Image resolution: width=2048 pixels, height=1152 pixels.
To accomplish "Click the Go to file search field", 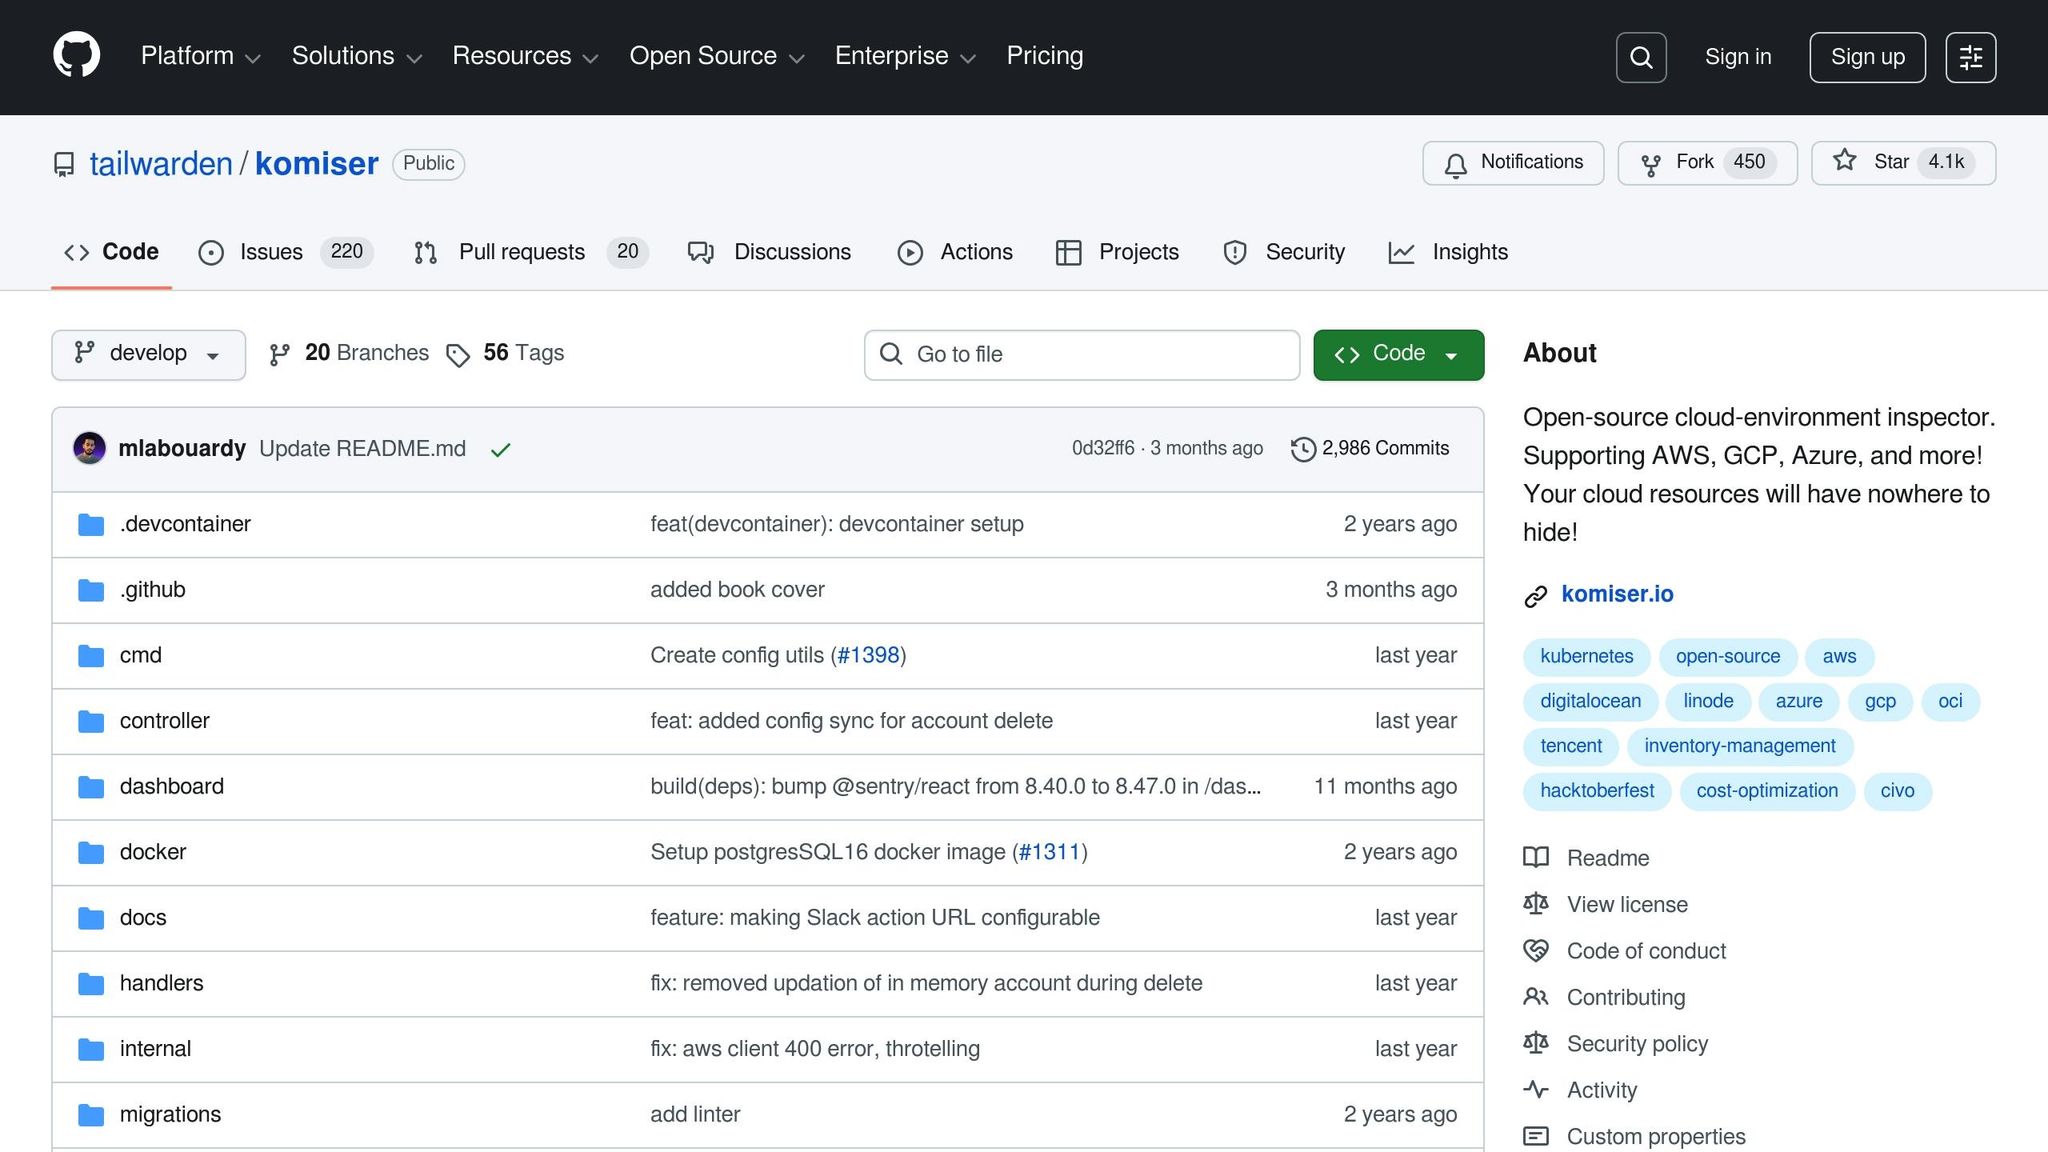I will [1081, 354].
